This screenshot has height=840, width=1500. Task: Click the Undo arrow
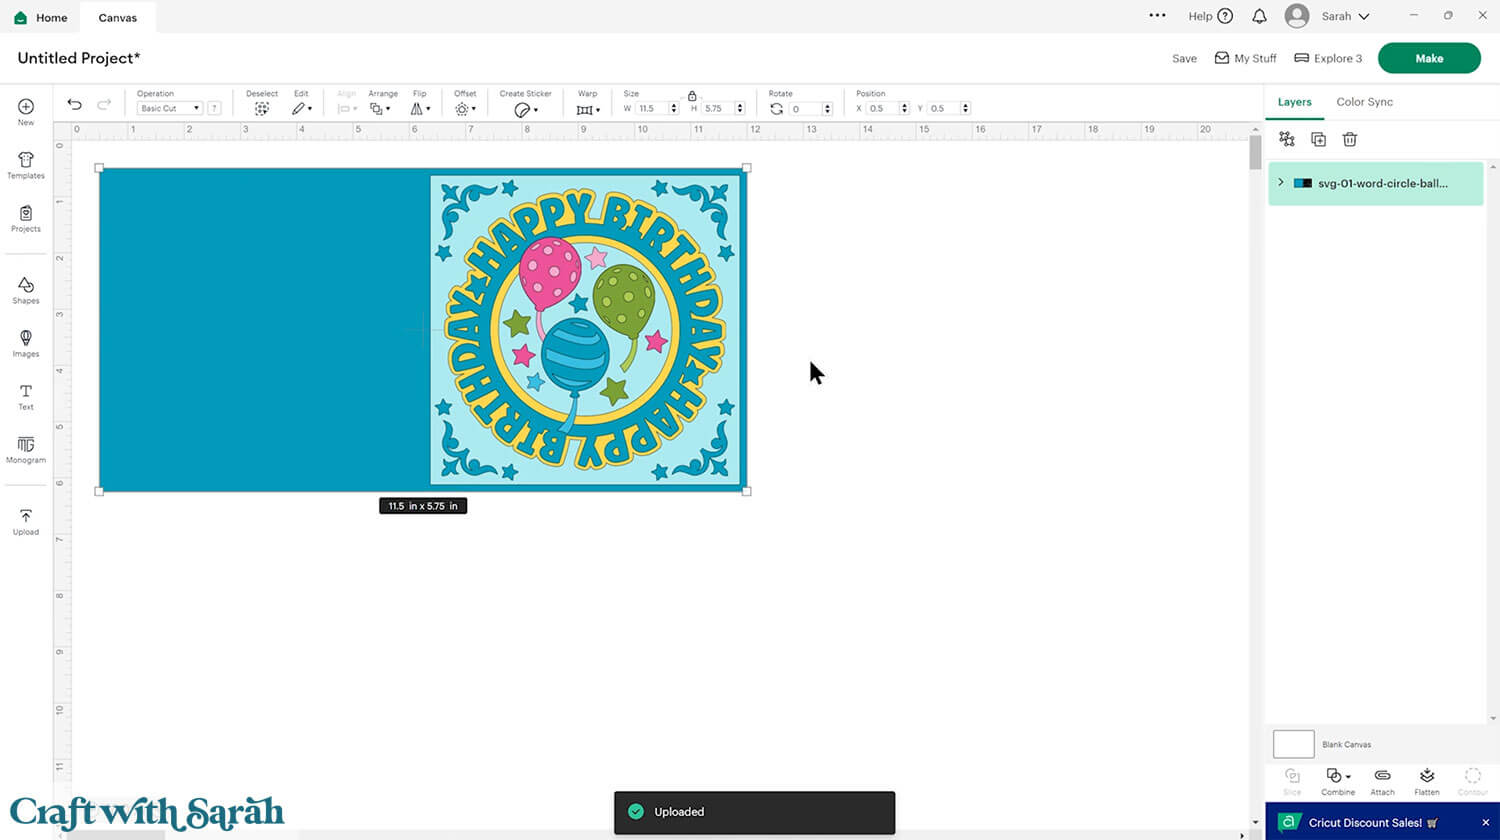74,105
